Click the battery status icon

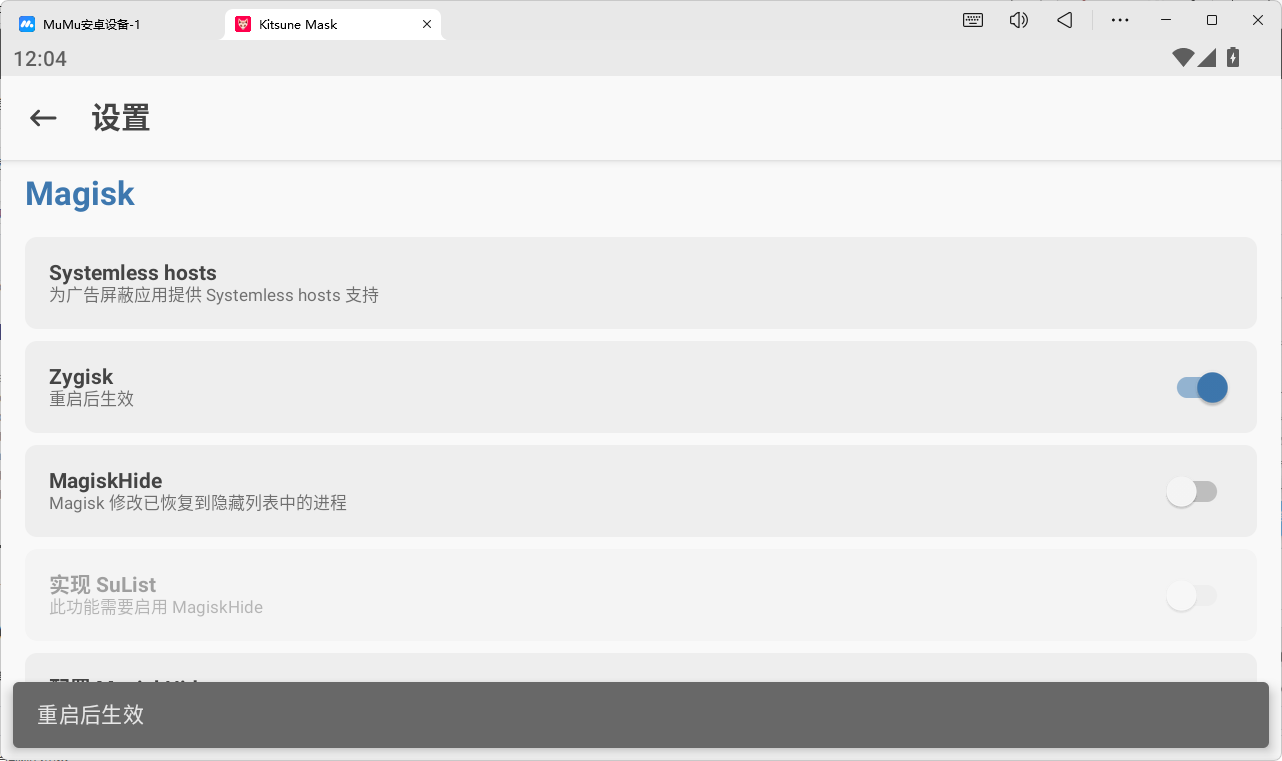(1233, 58)
